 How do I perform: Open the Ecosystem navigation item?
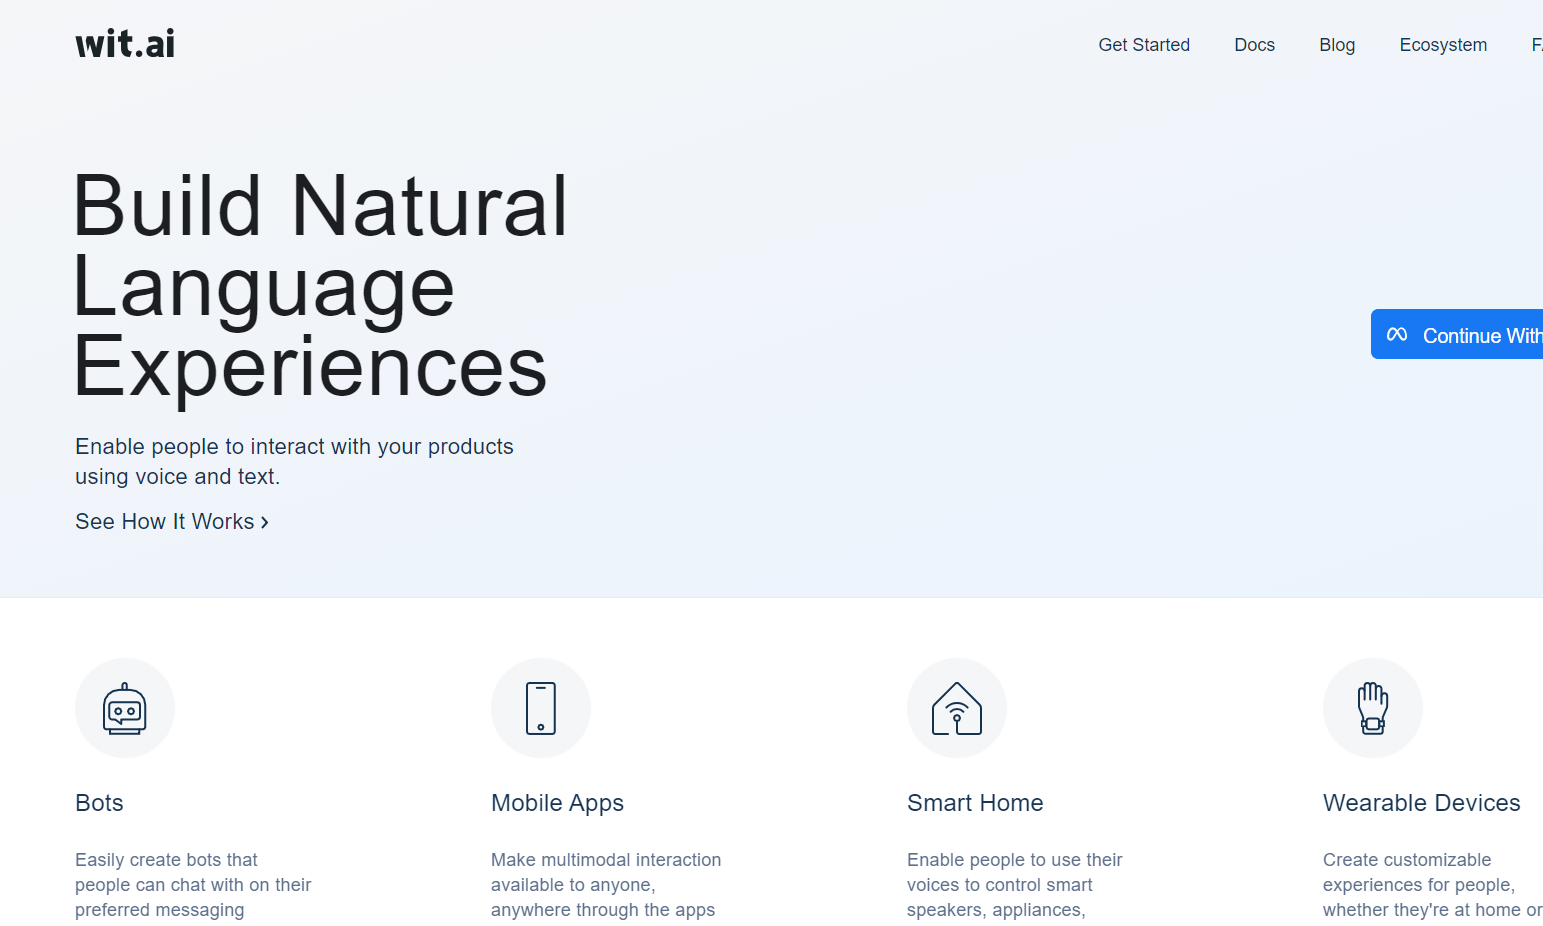(1443, 45)
